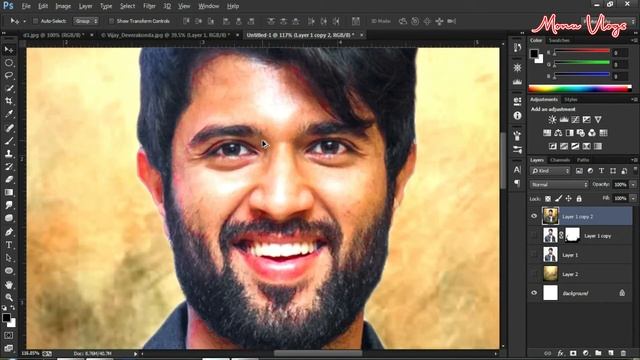Open the Opacity slider dropdown arrow
The width and height of the screenshot is (640, 360).
click(633, 185)
